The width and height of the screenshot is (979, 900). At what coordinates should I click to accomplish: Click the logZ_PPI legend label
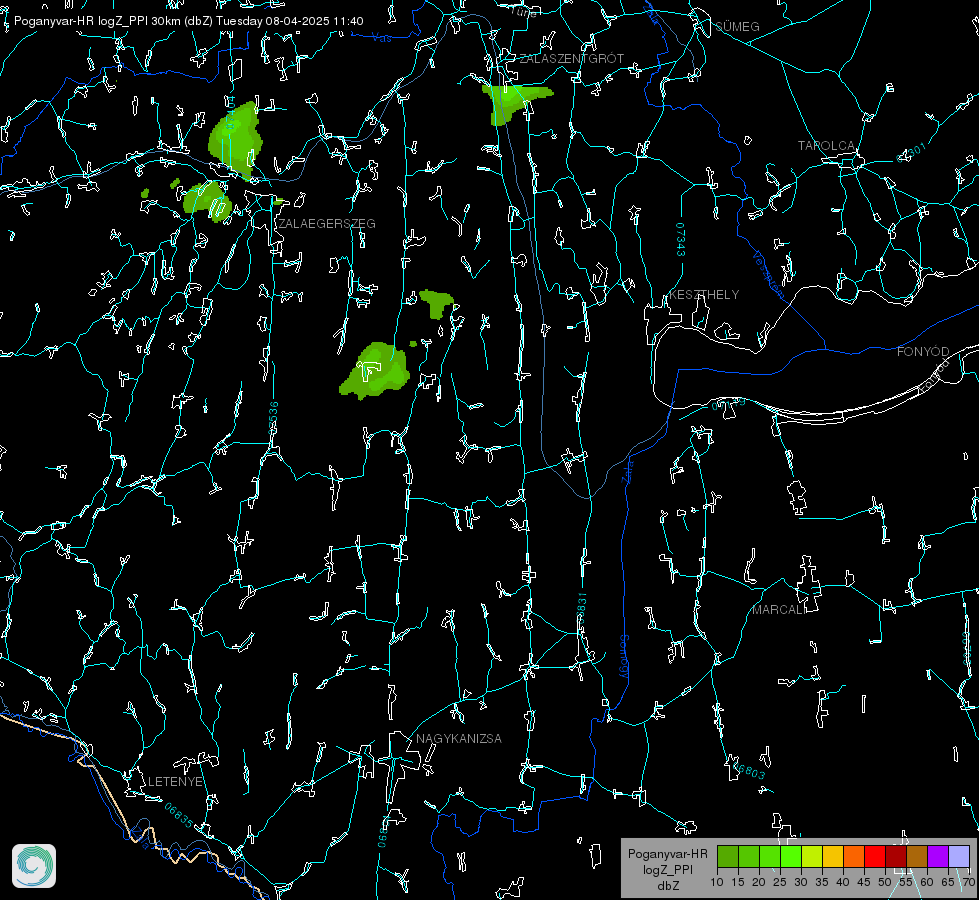coord(667,870)
